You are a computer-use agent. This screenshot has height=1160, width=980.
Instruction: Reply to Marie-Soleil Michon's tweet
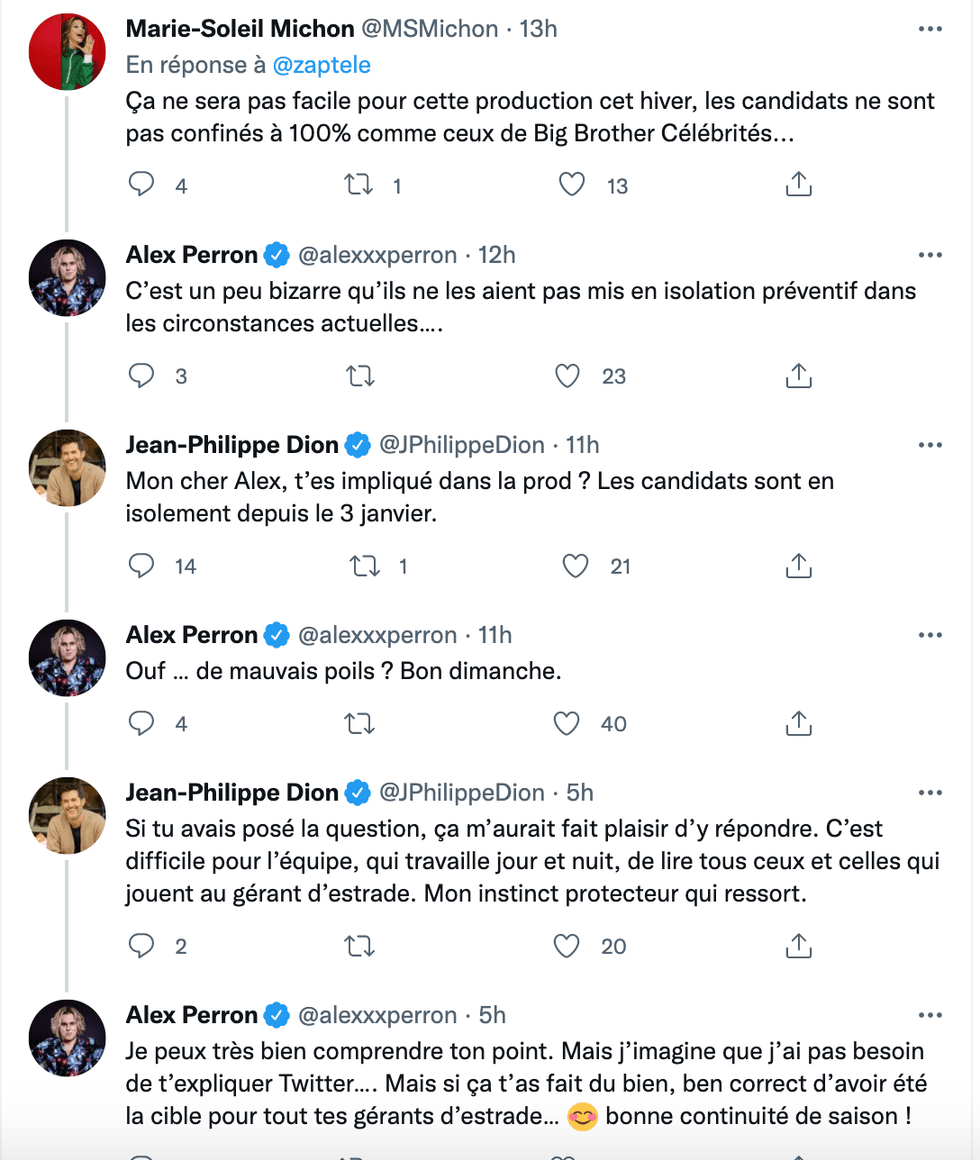click(x=143, y=185)
